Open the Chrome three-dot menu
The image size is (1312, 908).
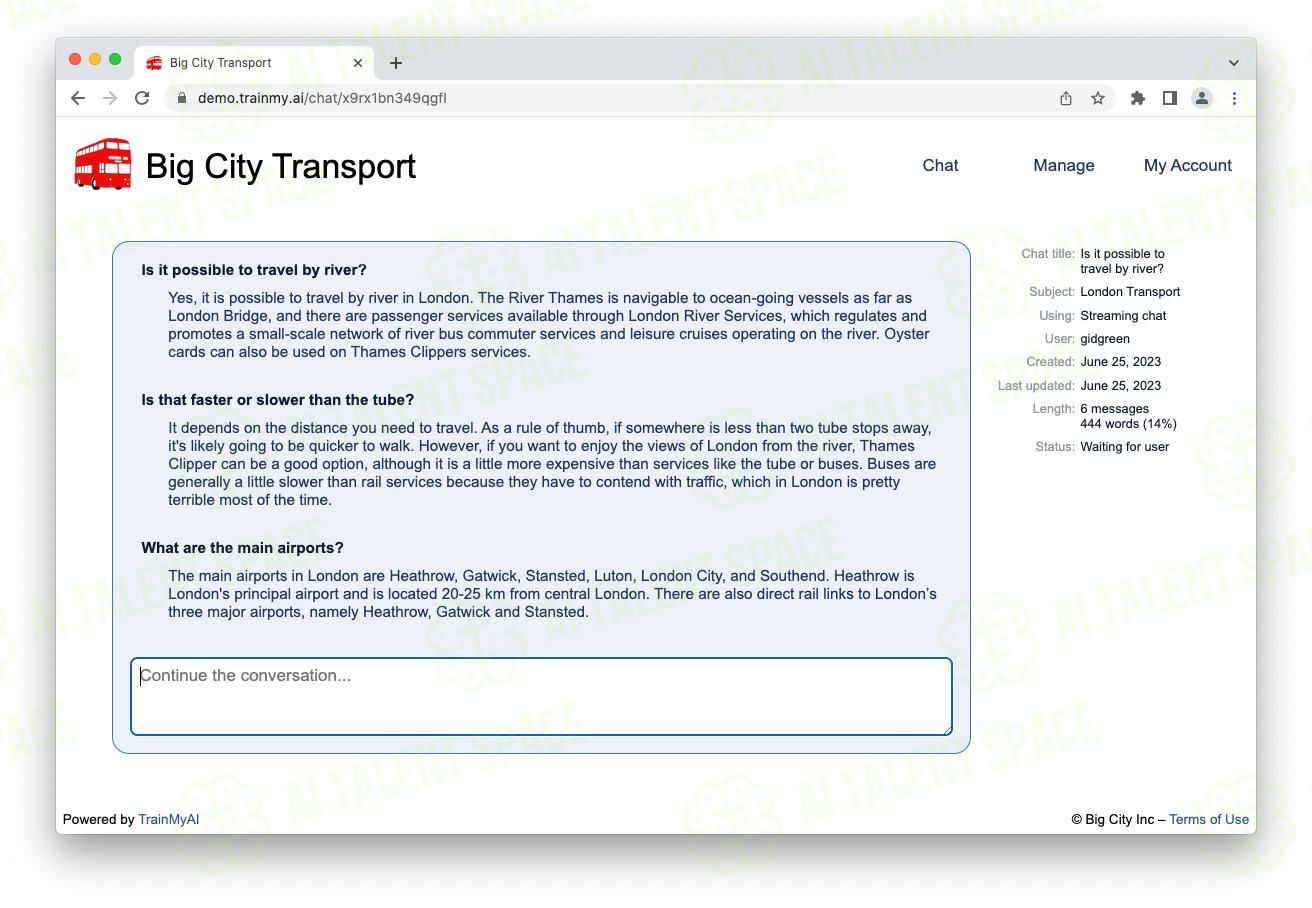tap(1234, 98)
